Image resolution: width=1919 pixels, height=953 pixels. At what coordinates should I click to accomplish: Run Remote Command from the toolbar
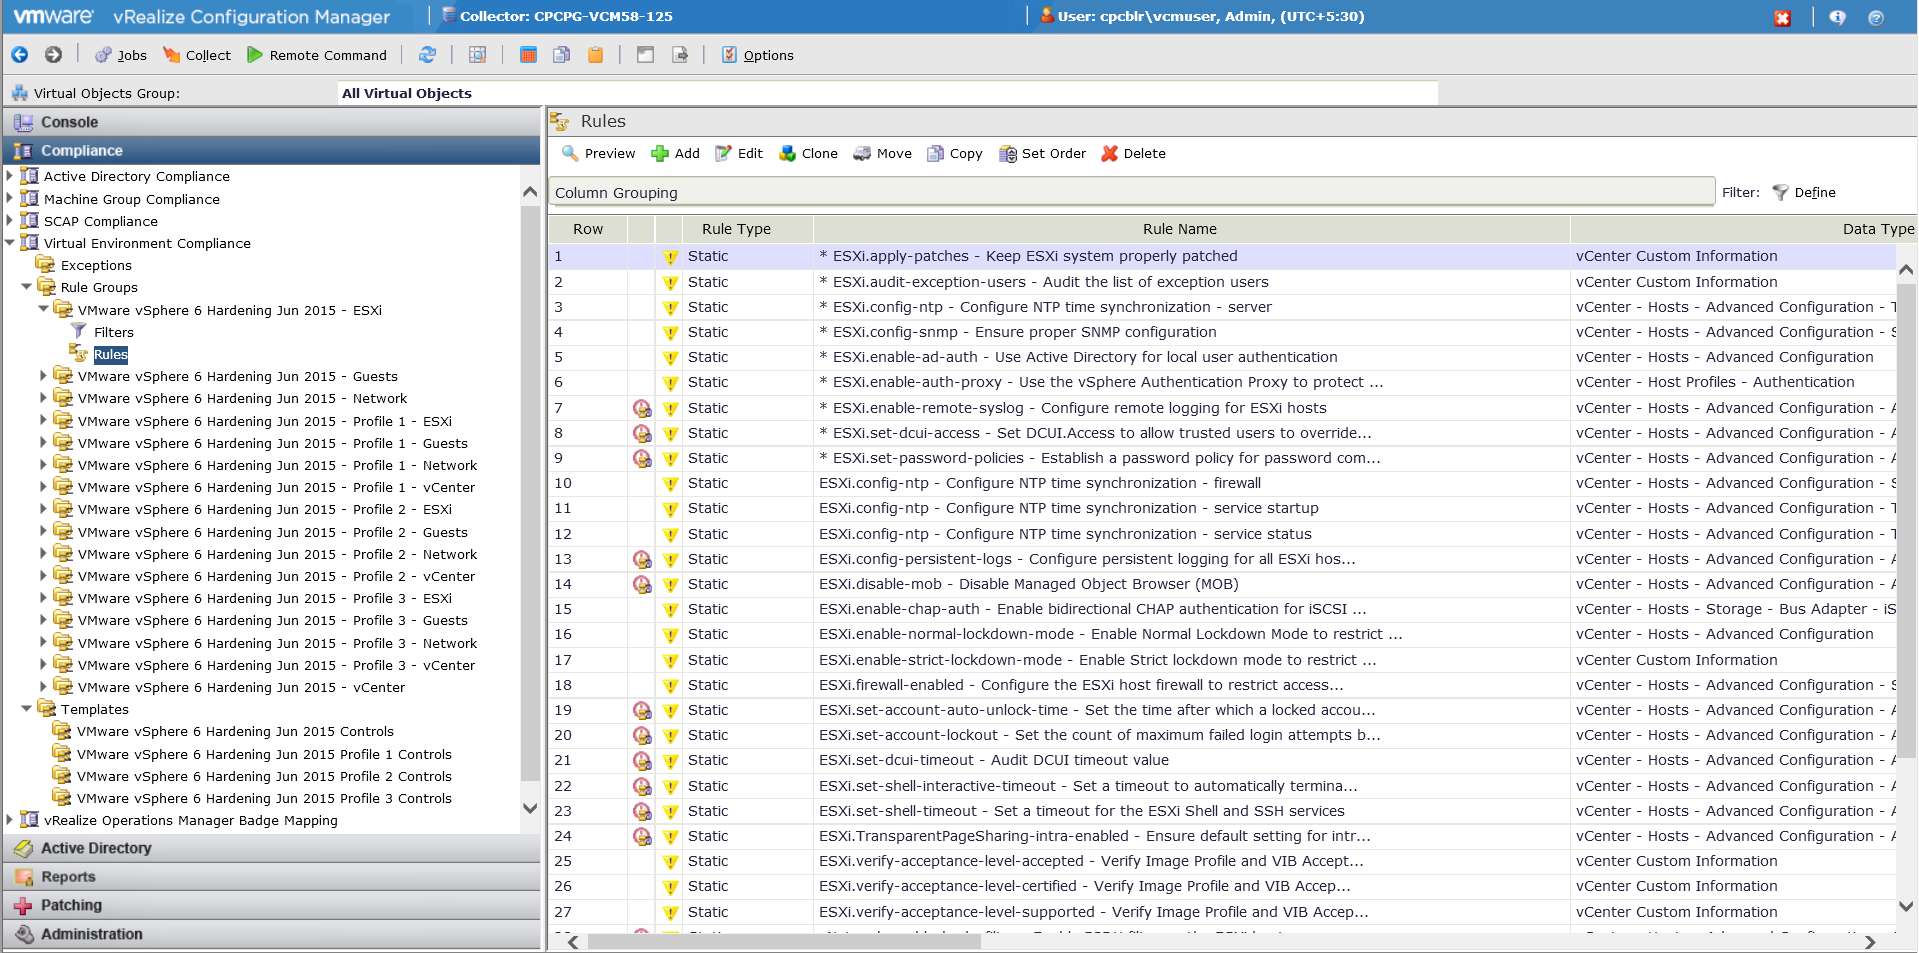tap(317, 55)
